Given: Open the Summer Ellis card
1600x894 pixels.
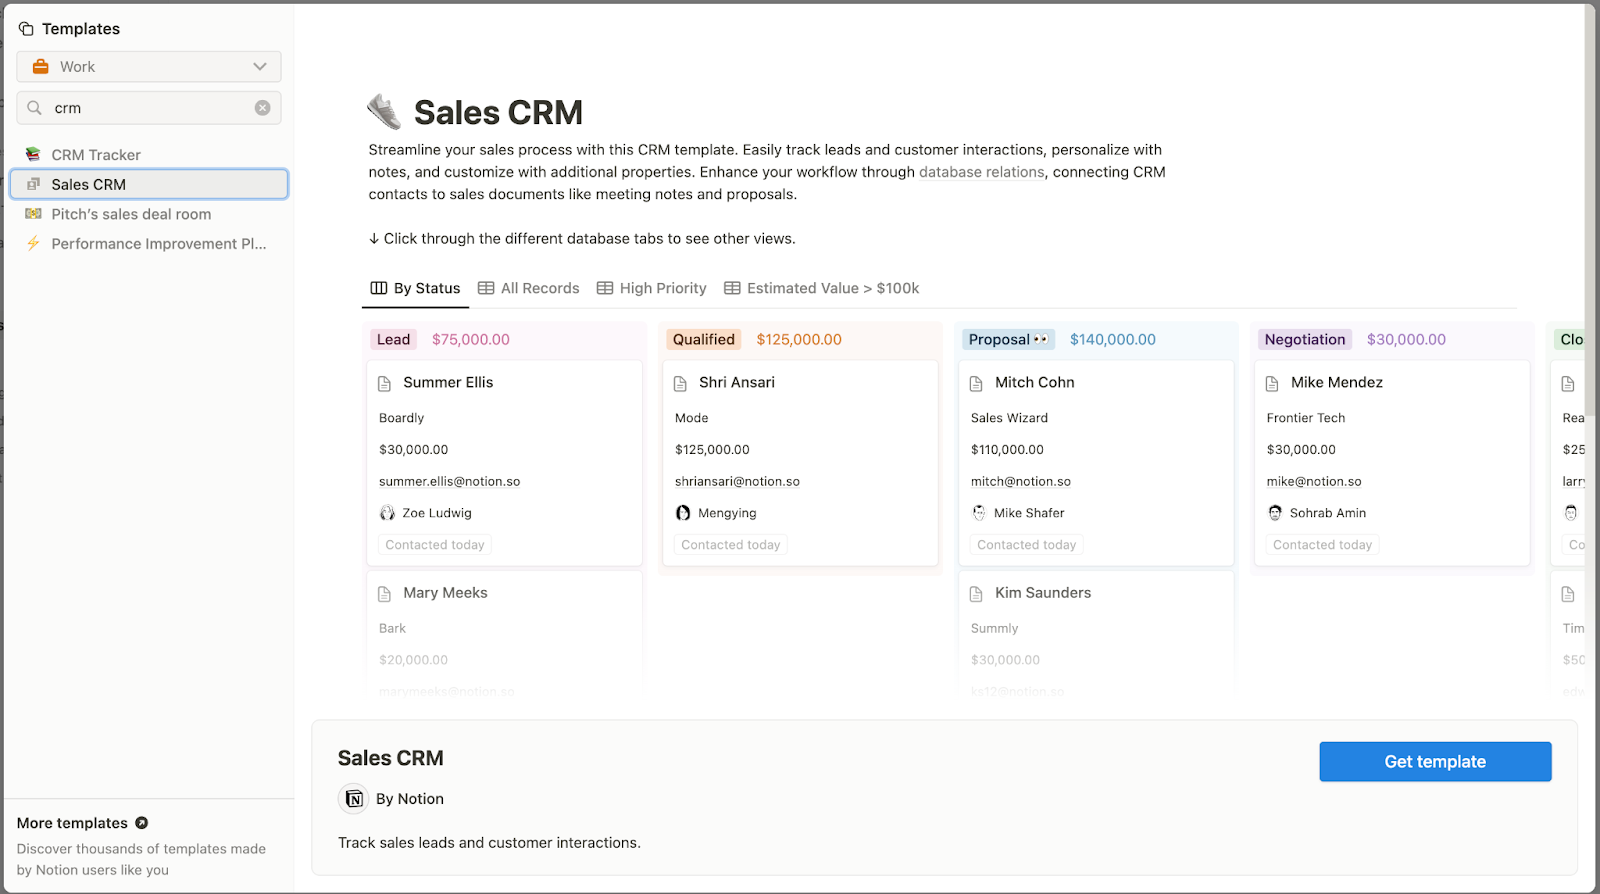Looking at the screenshot, I should [x=505, y=463].
